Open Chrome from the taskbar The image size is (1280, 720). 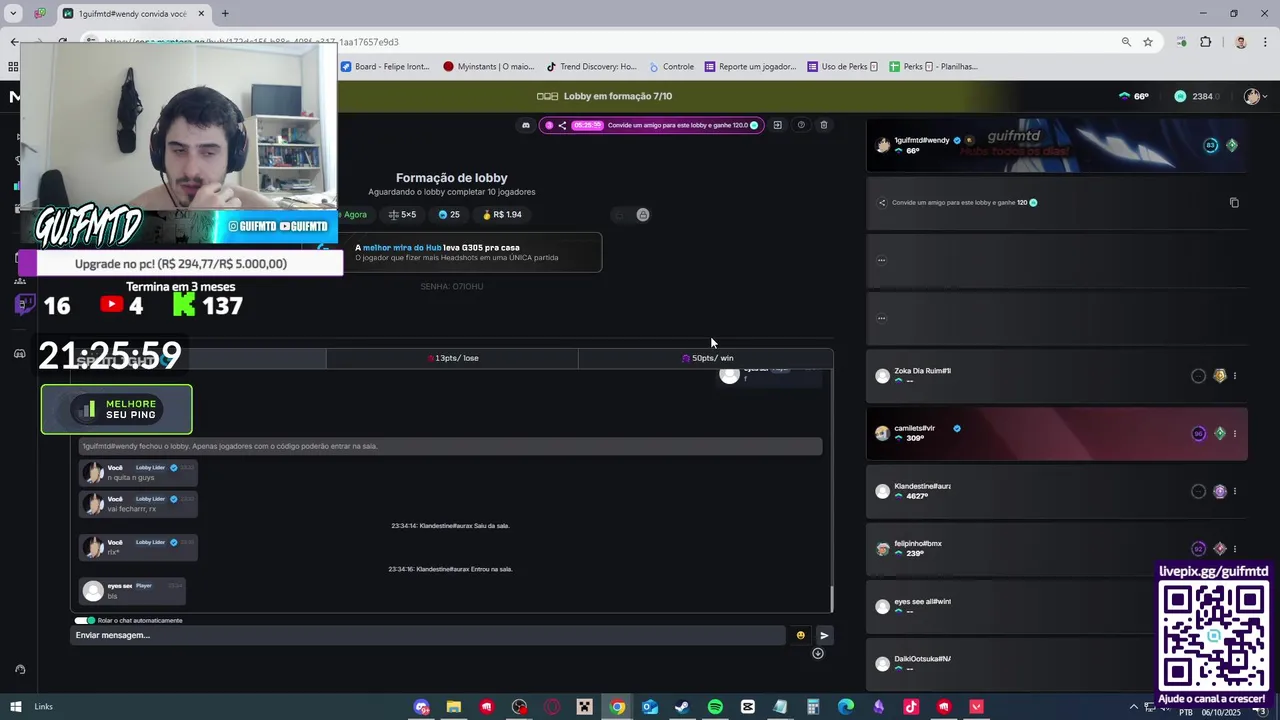(617, 707)
